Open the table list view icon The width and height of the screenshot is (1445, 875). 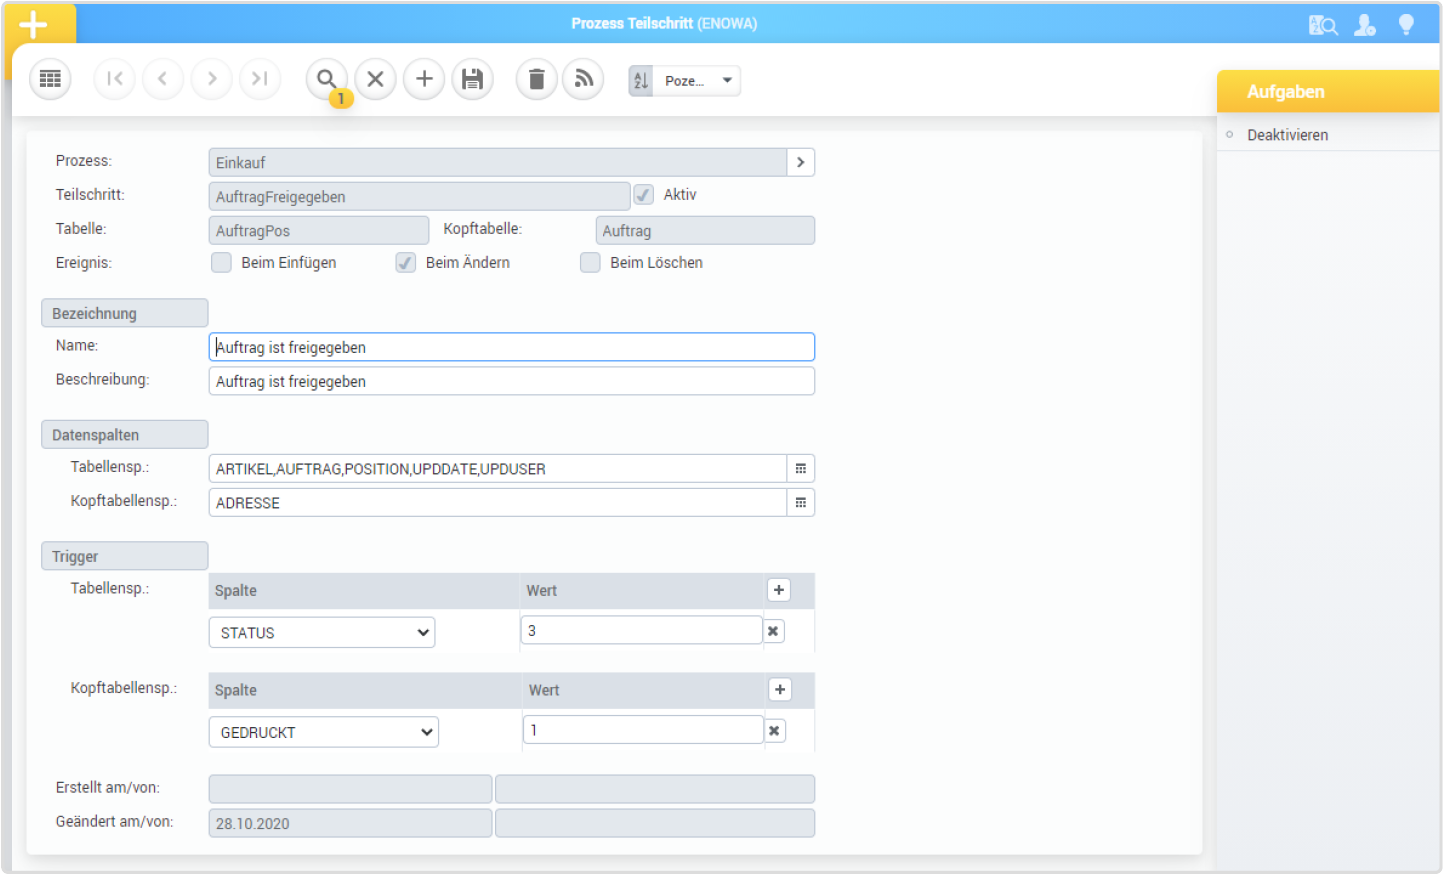[50, 79]
